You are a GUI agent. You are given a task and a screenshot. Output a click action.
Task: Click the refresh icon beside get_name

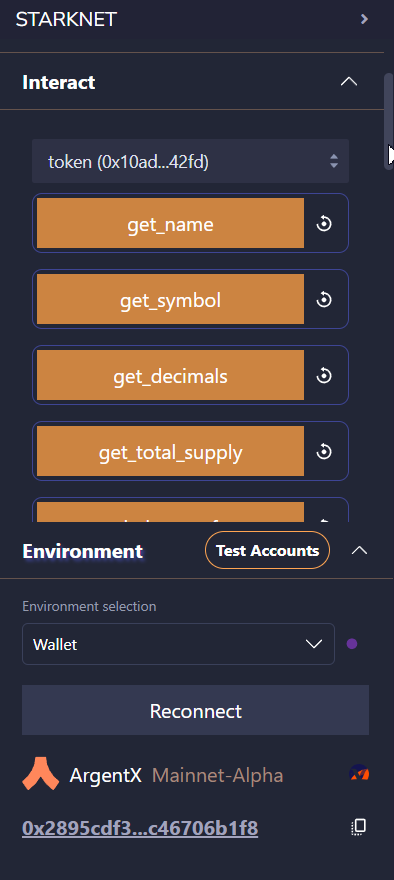pyautogui.click(x=324, y=223)
